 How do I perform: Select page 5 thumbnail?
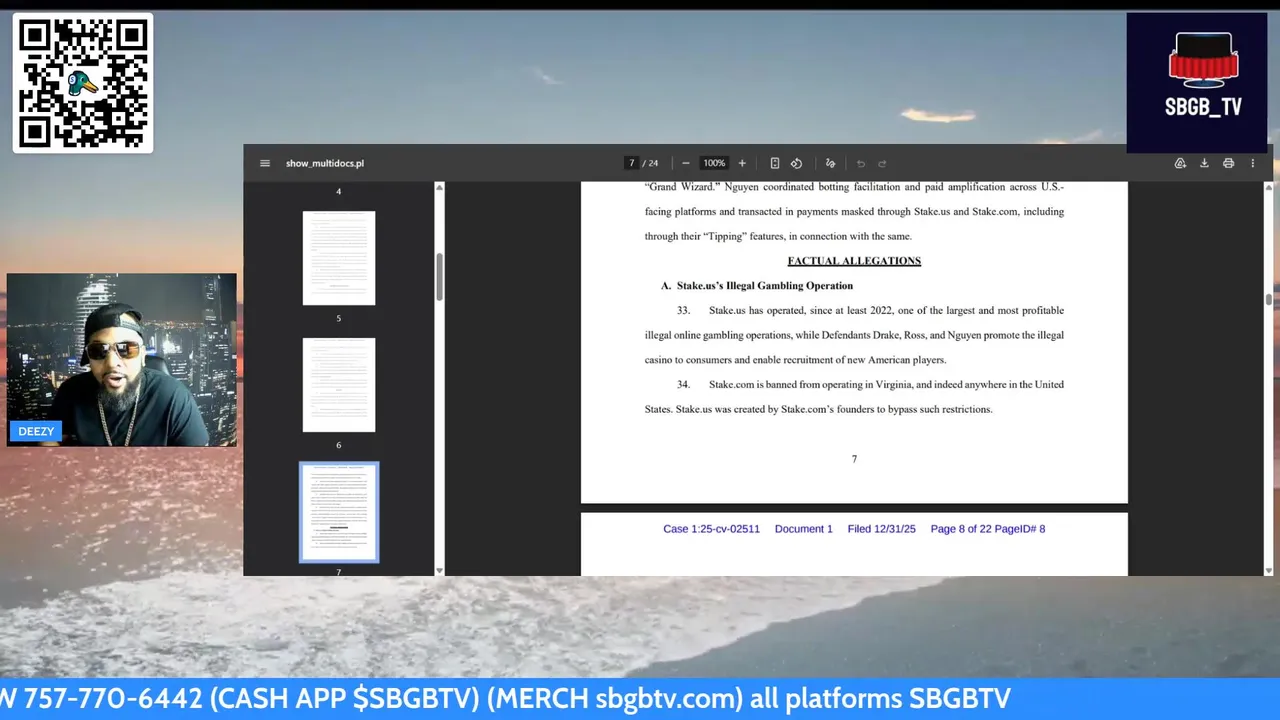(x=339, y=258)
